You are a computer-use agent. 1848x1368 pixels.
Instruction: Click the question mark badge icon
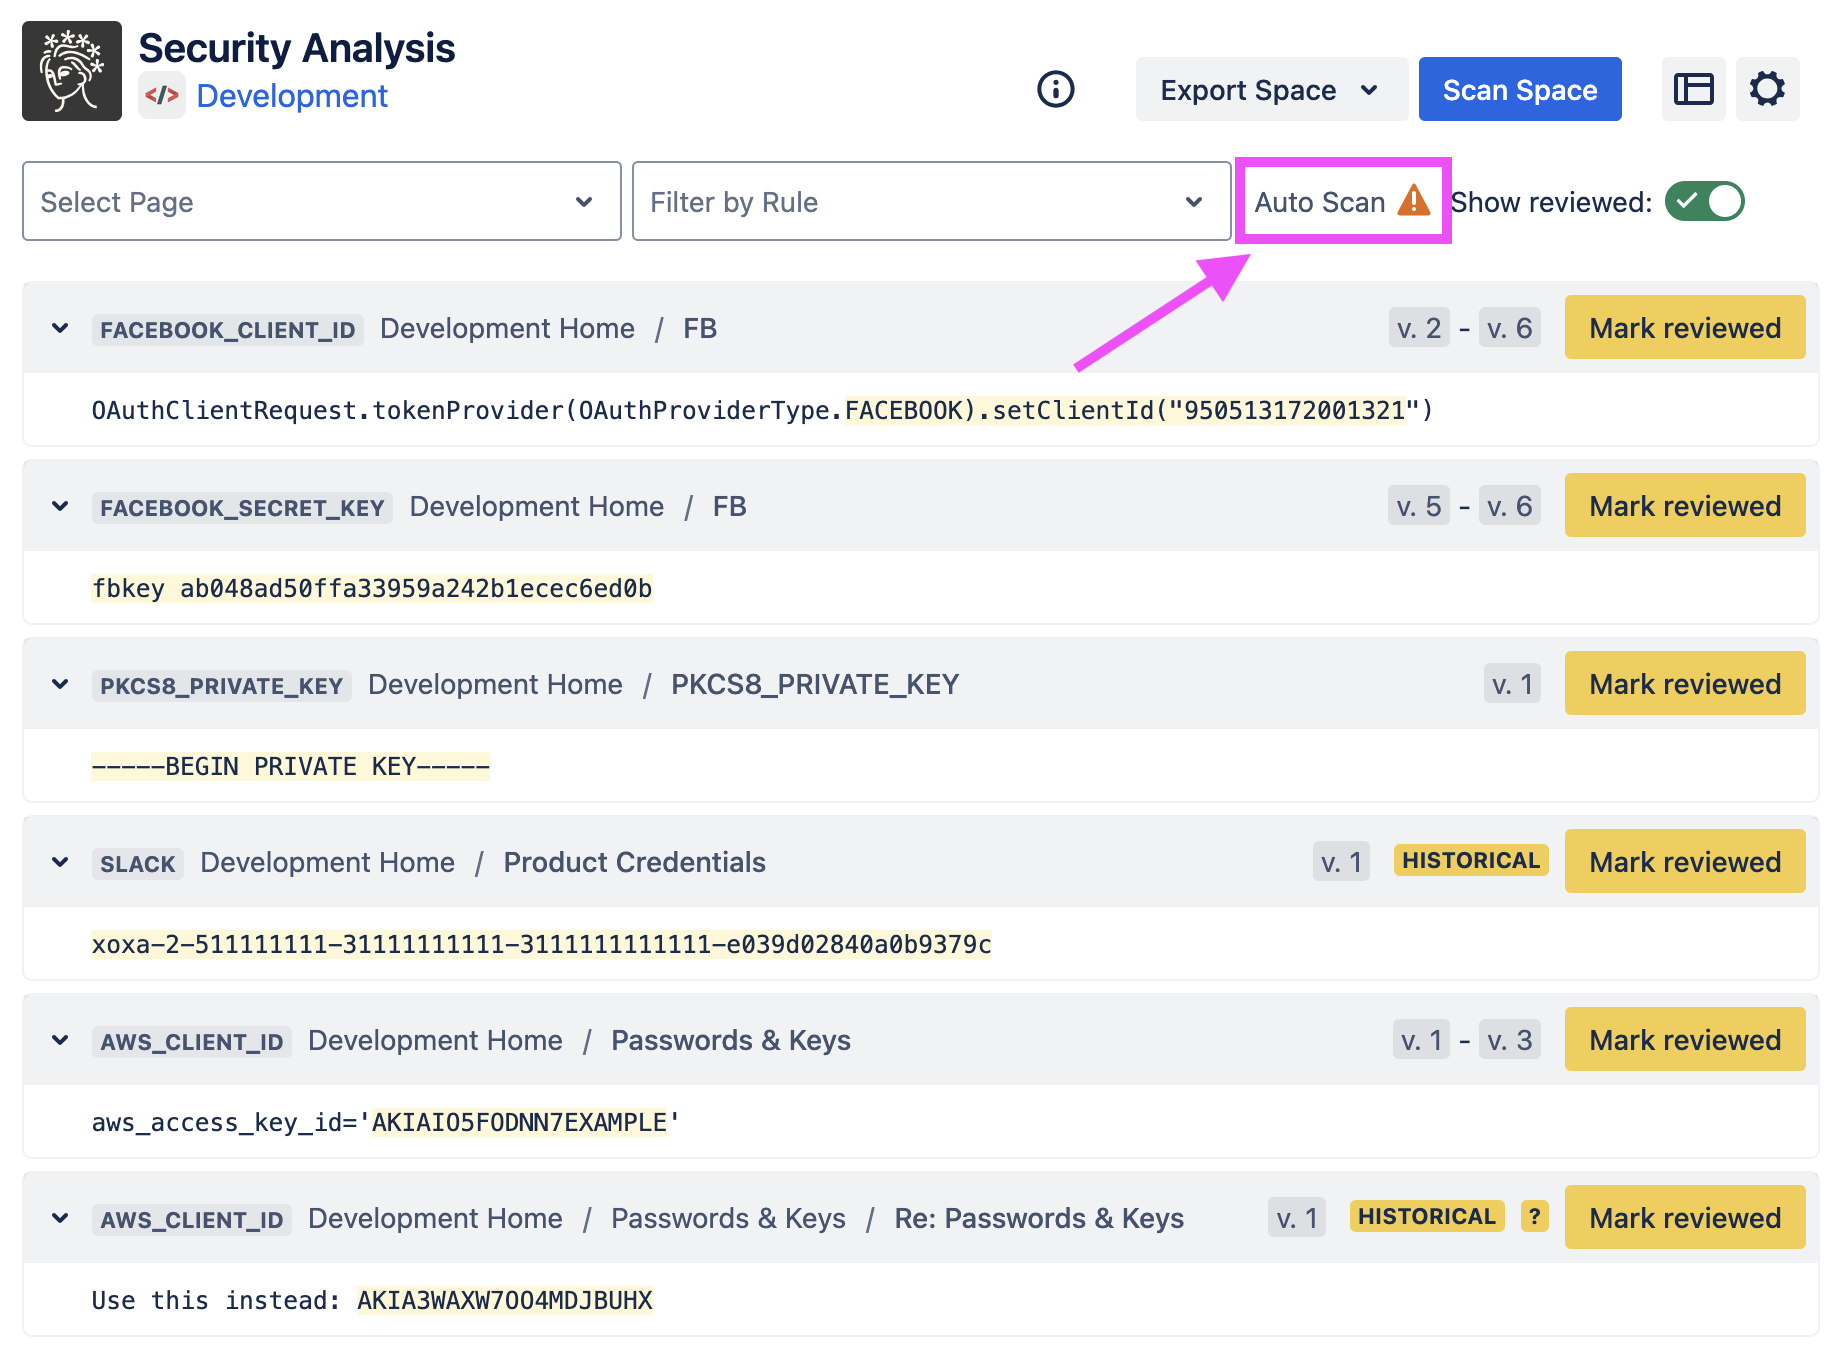coord(1534,1216)
